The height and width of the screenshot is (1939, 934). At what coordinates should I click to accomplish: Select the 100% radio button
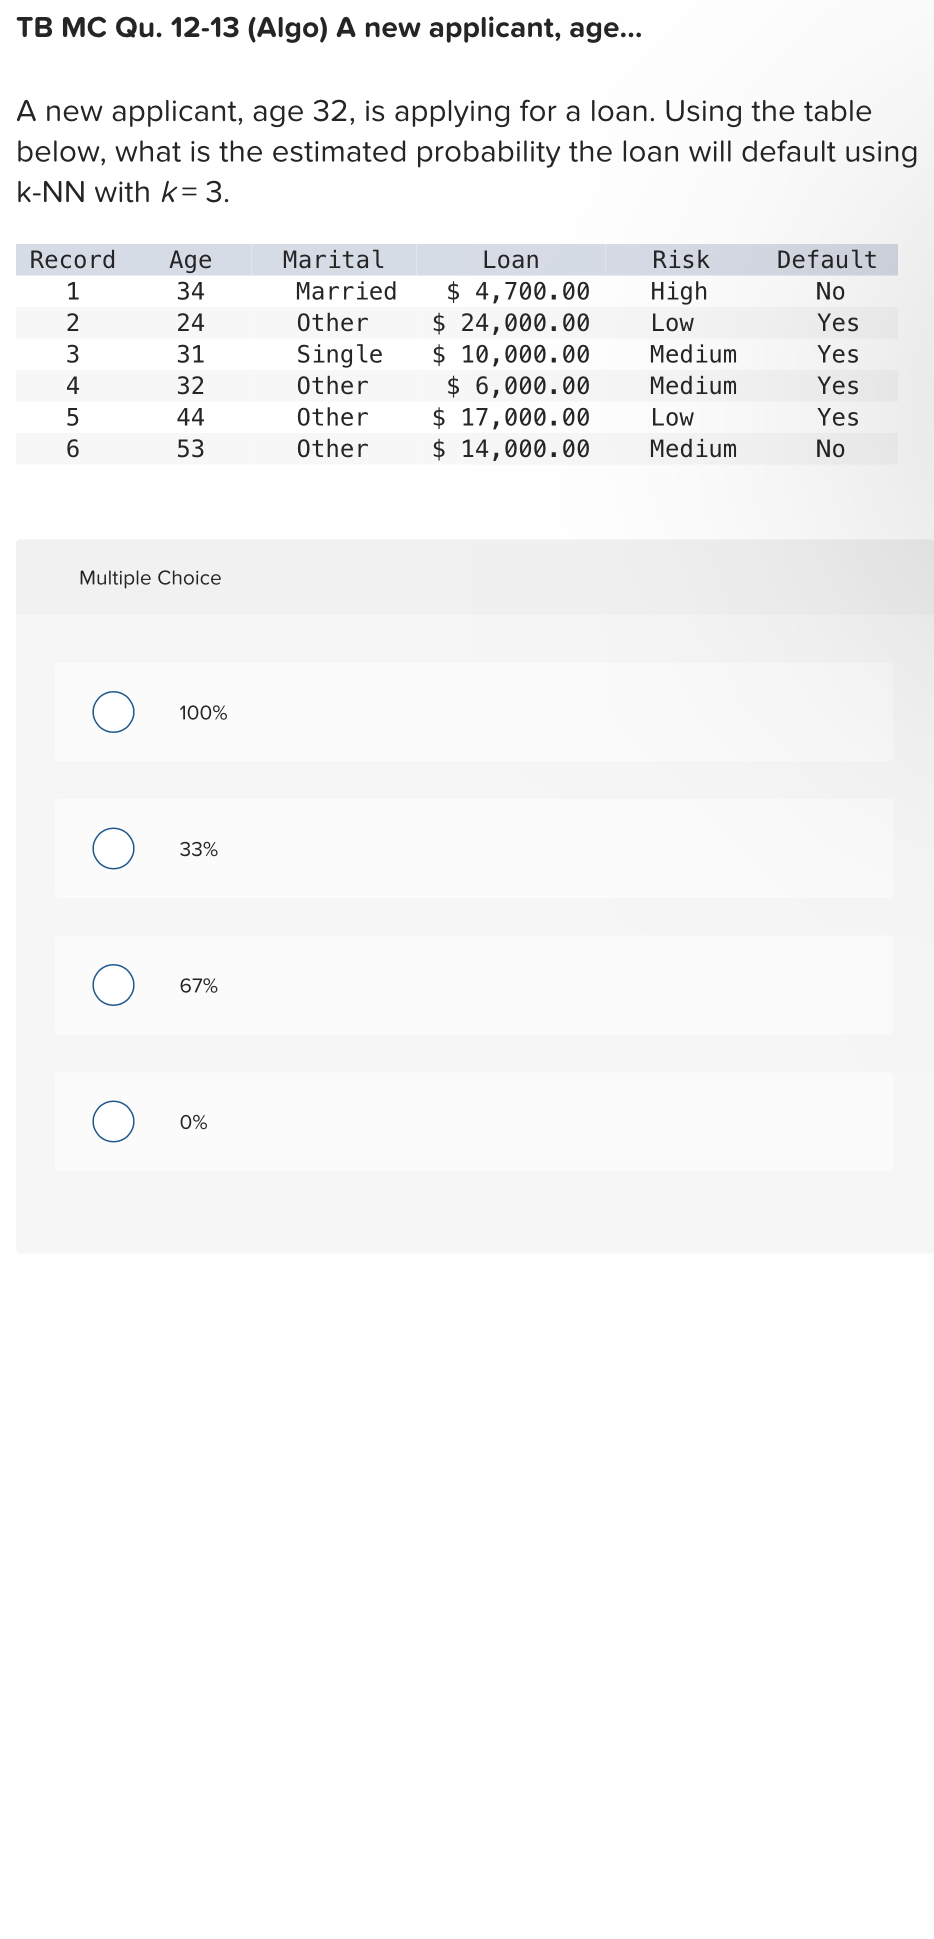click(114, 712)
